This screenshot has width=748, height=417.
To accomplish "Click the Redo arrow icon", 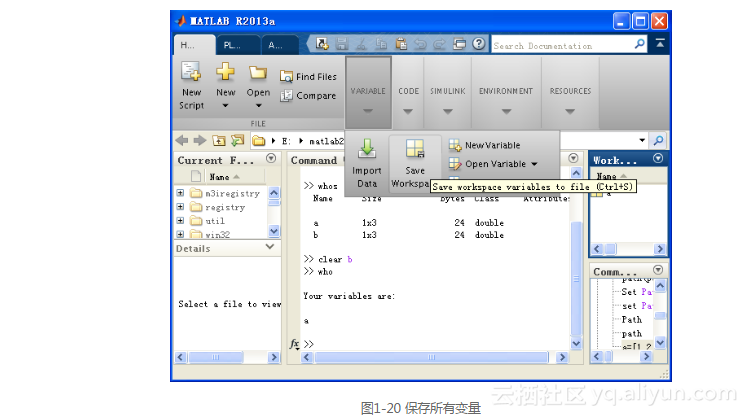I will 439,44.
